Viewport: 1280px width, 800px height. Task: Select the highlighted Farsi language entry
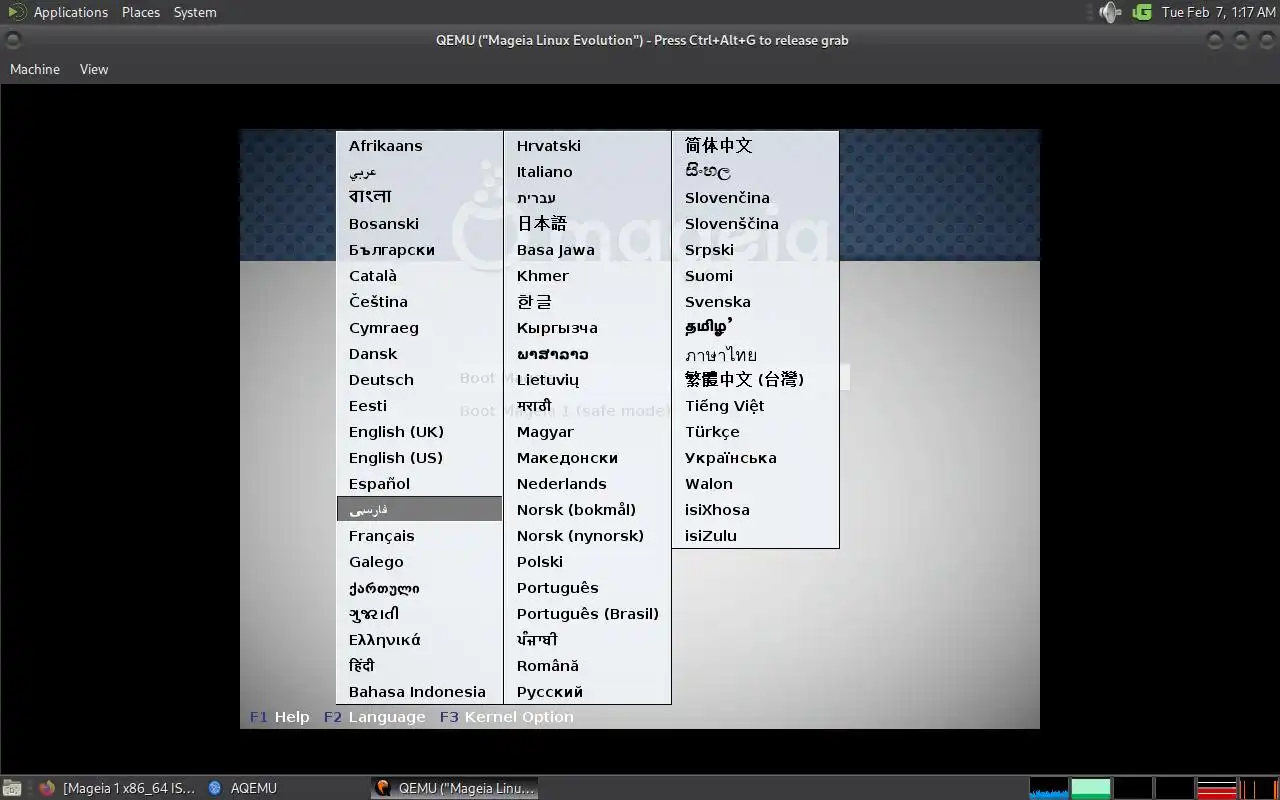click(x=420, y=510)
